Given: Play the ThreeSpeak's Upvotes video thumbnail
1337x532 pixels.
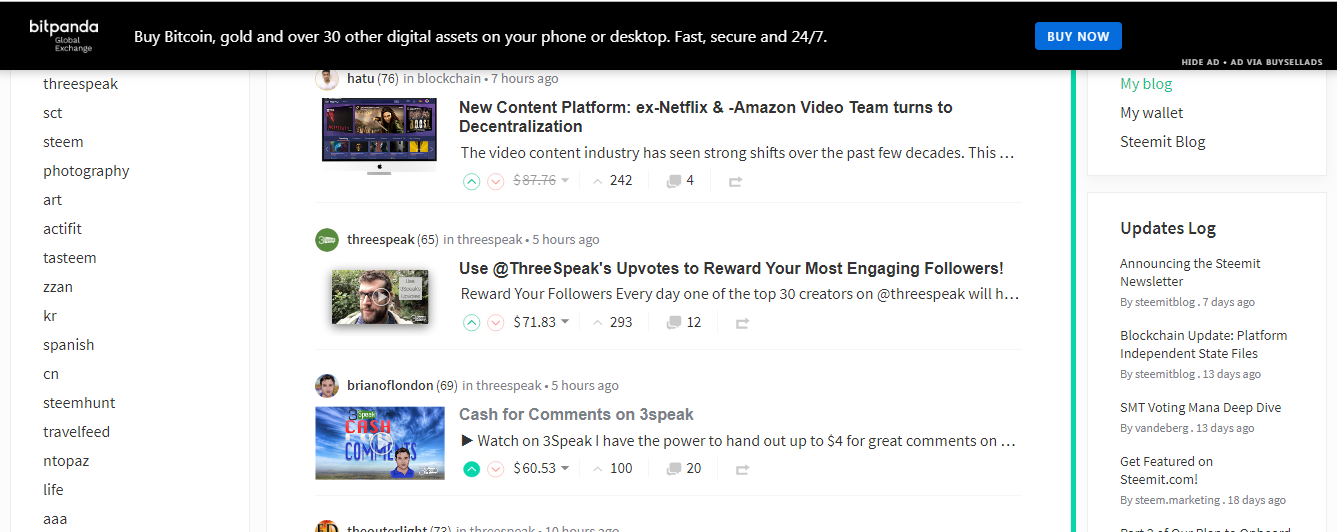Looking at the screenshot, I should pos(380,296).
